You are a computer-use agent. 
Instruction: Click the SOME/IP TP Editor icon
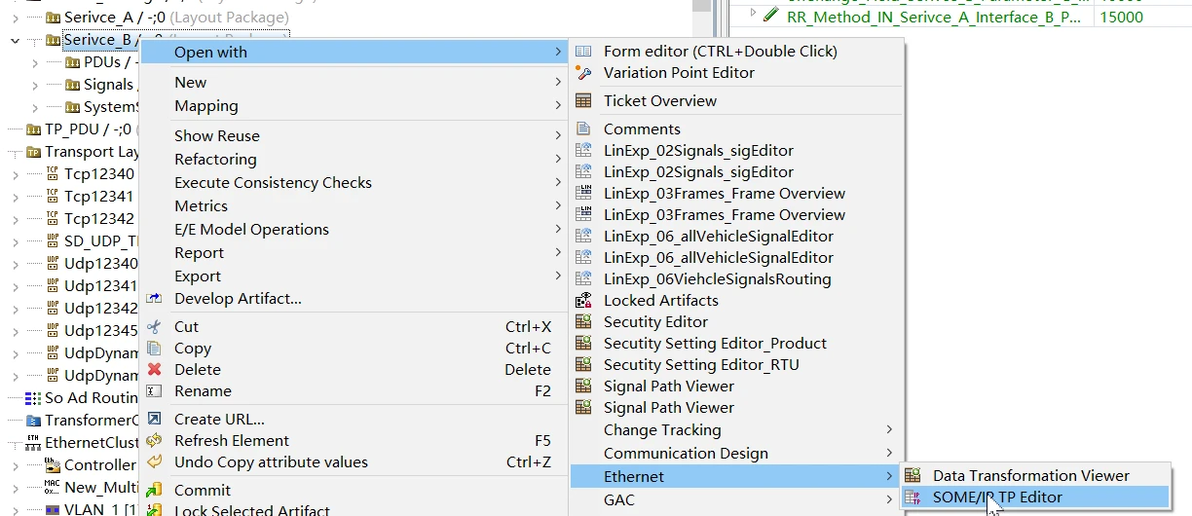pyautogui.click(x=913, y=497)
